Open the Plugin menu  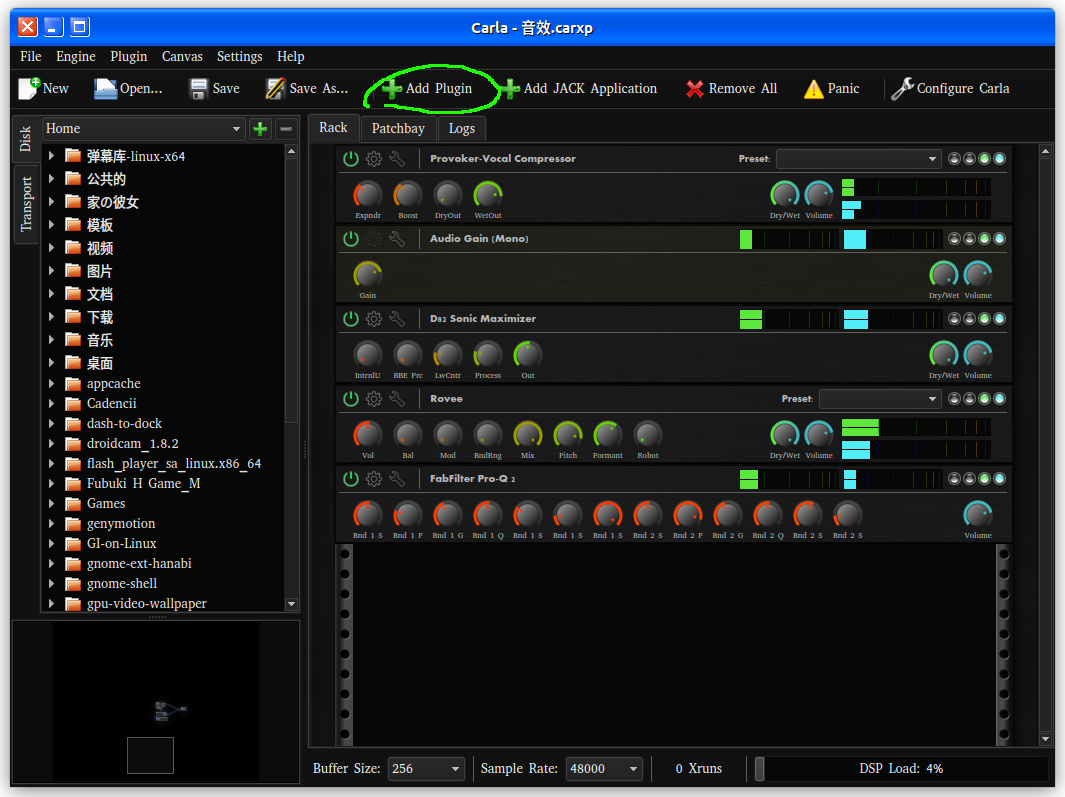click(128, 56)
